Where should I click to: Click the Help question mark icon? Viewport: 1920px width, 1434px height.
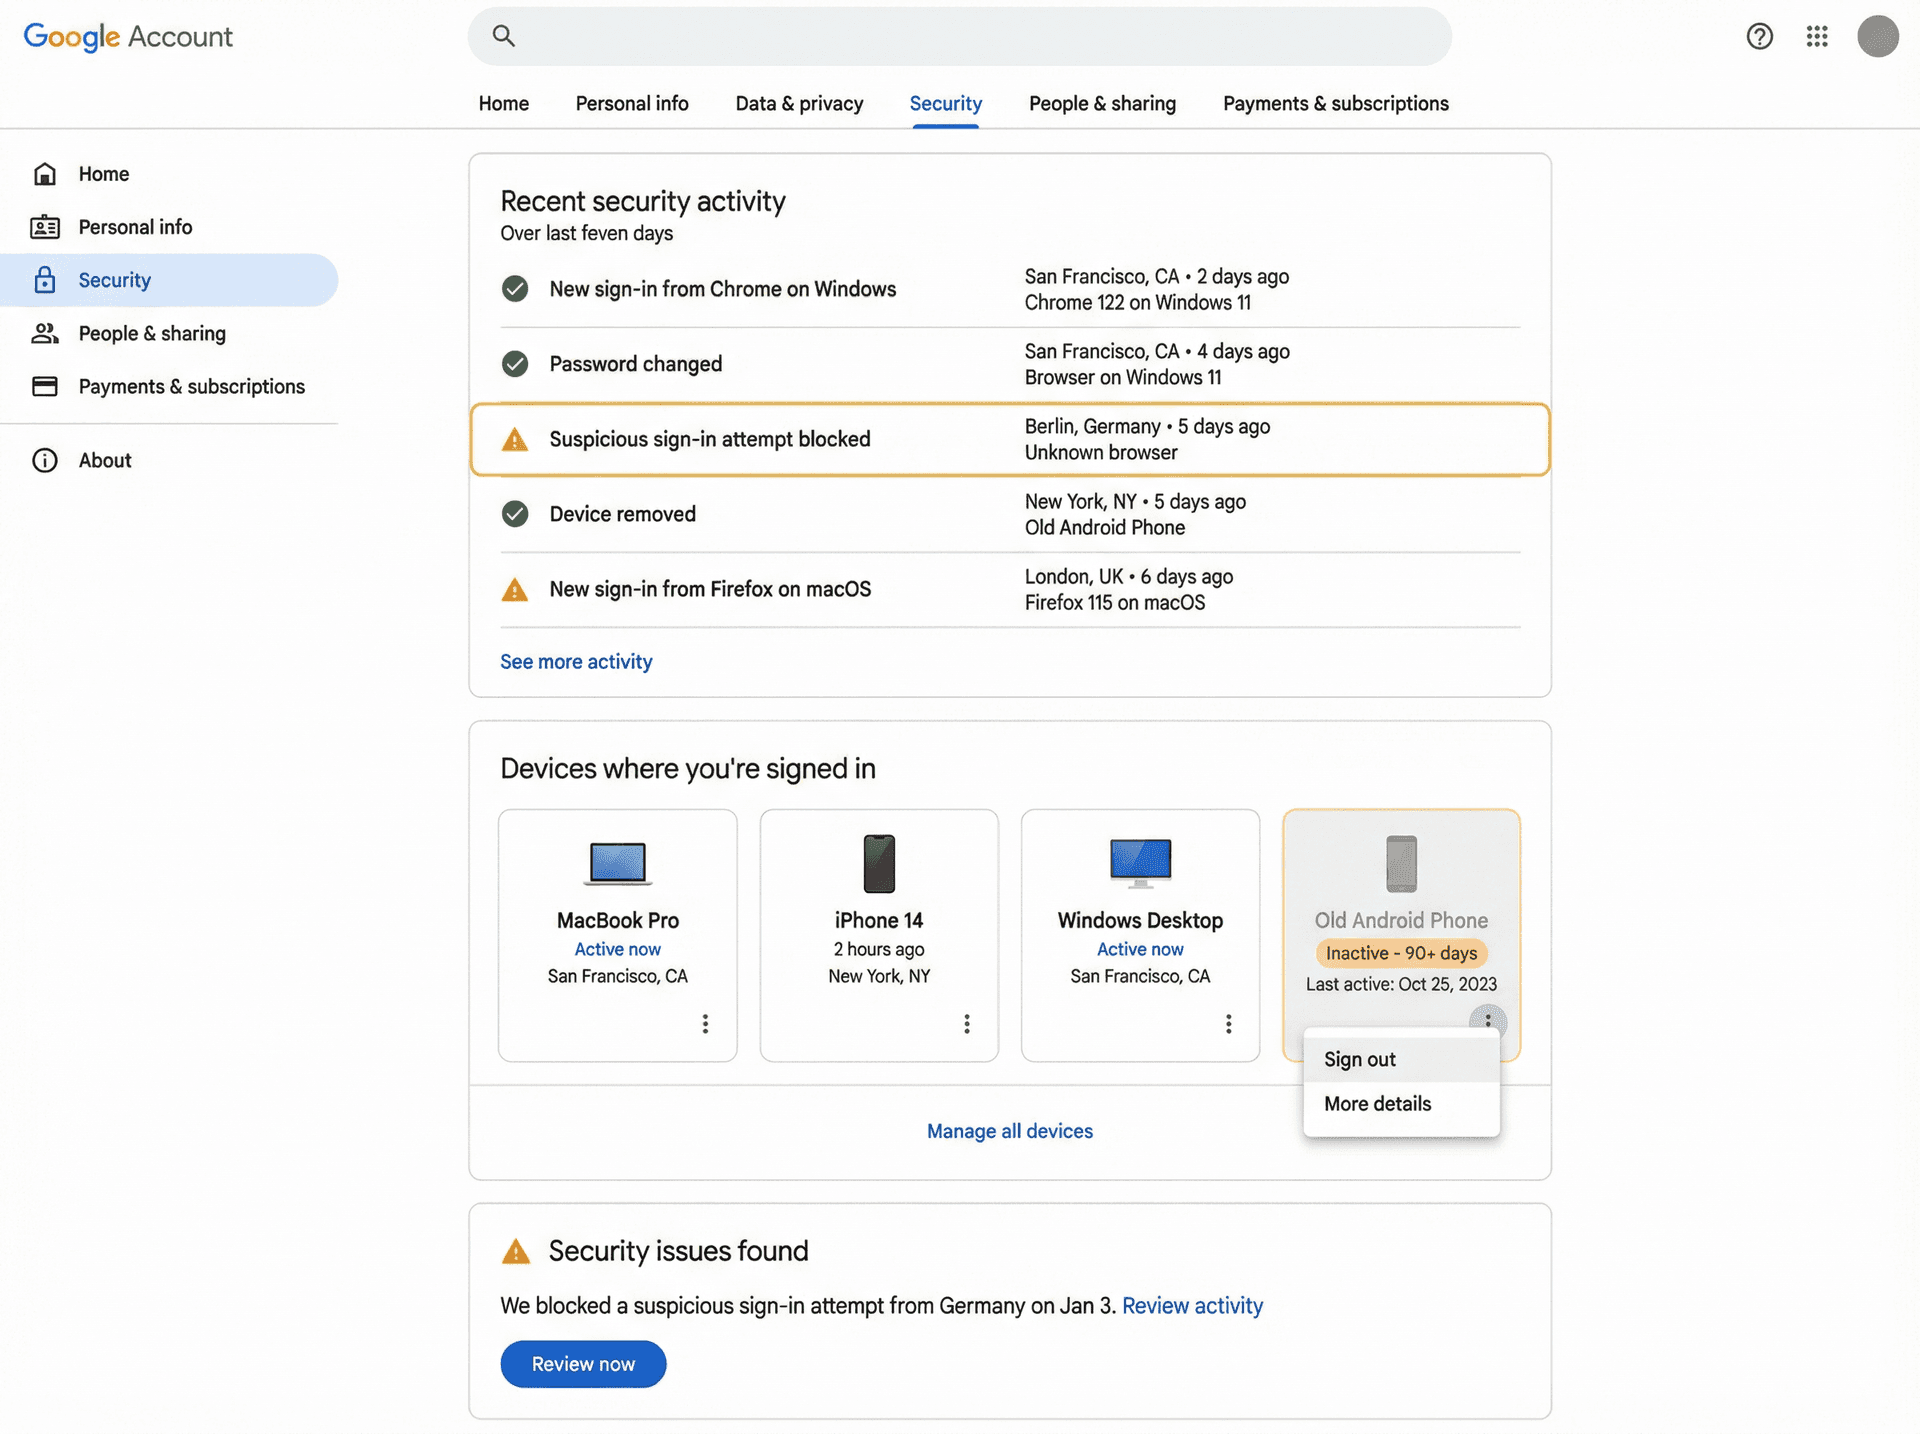[1759, 36]
